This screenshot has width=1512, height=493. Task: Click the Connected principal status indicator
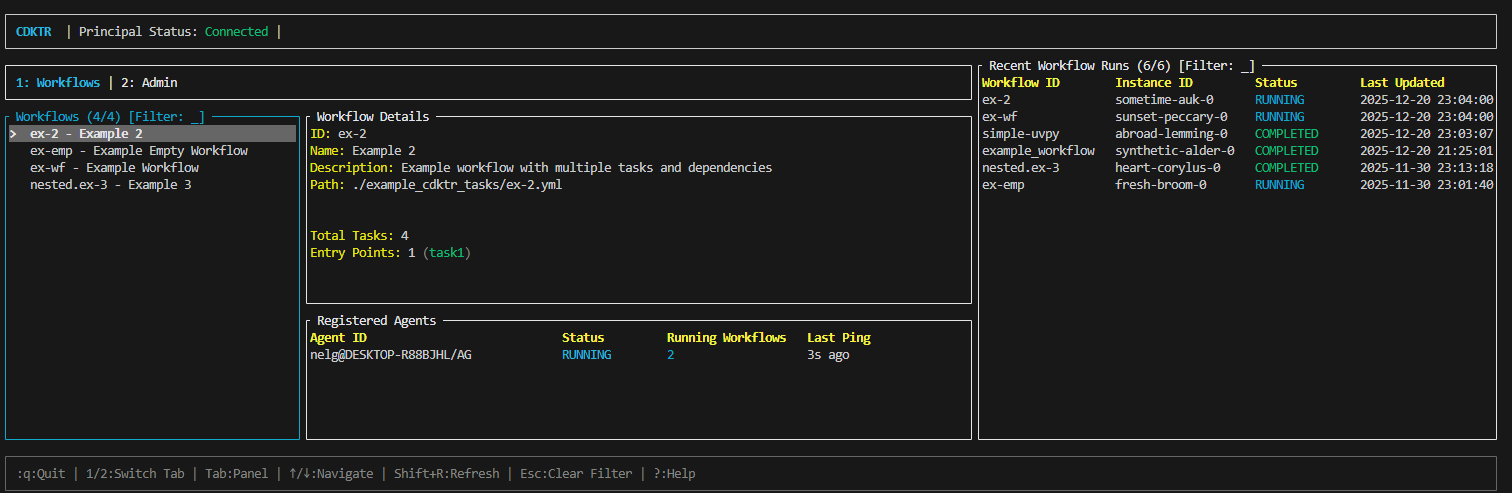(236, 32)
